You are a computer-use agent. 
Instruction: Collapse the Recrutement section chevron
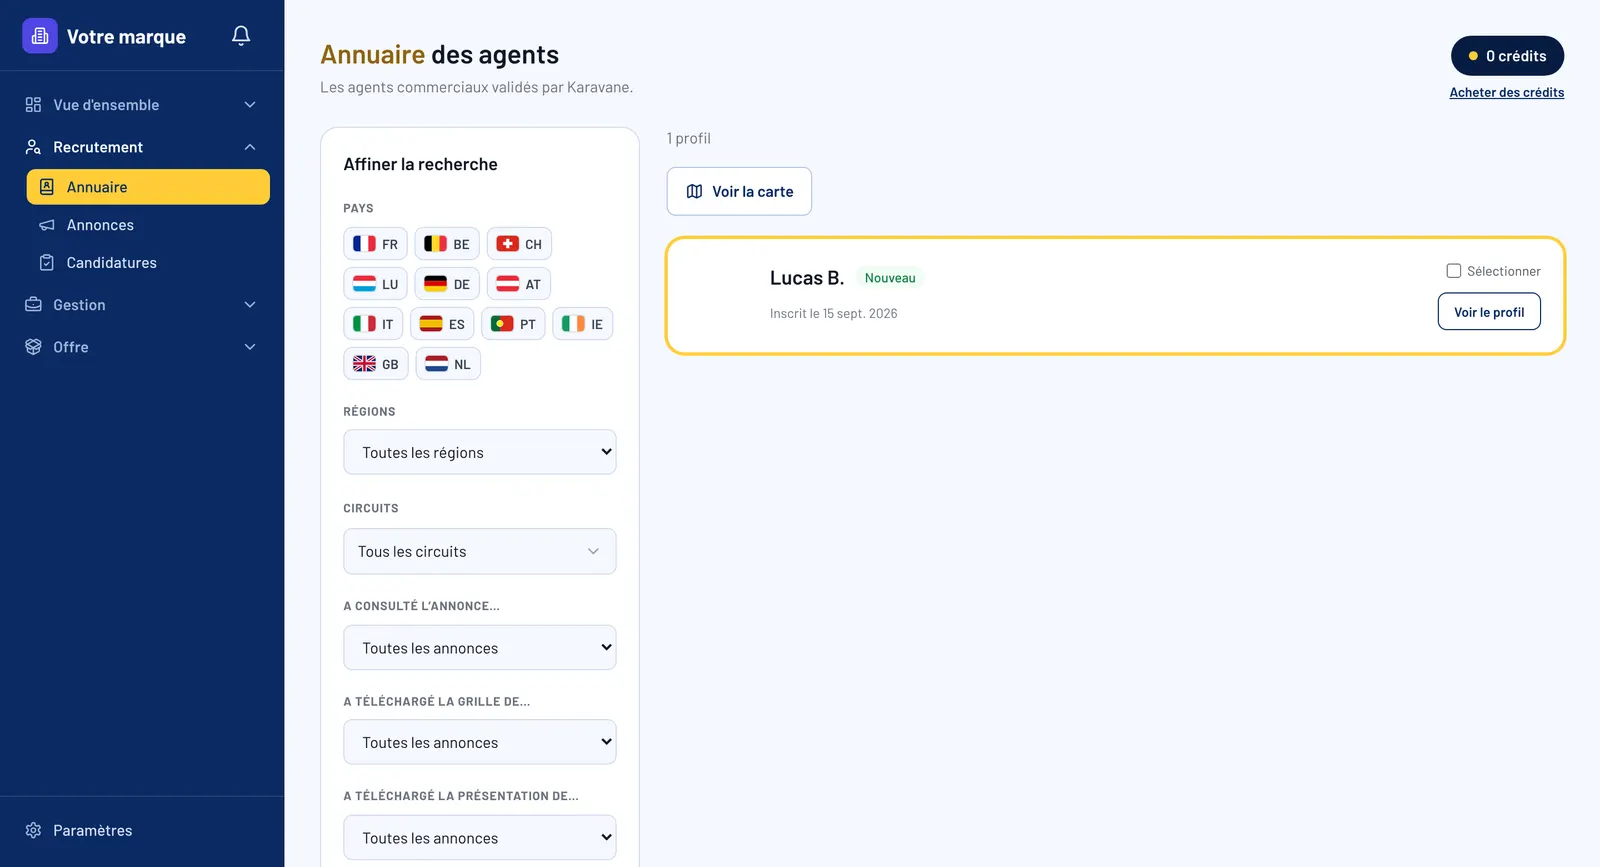[250, 147]
